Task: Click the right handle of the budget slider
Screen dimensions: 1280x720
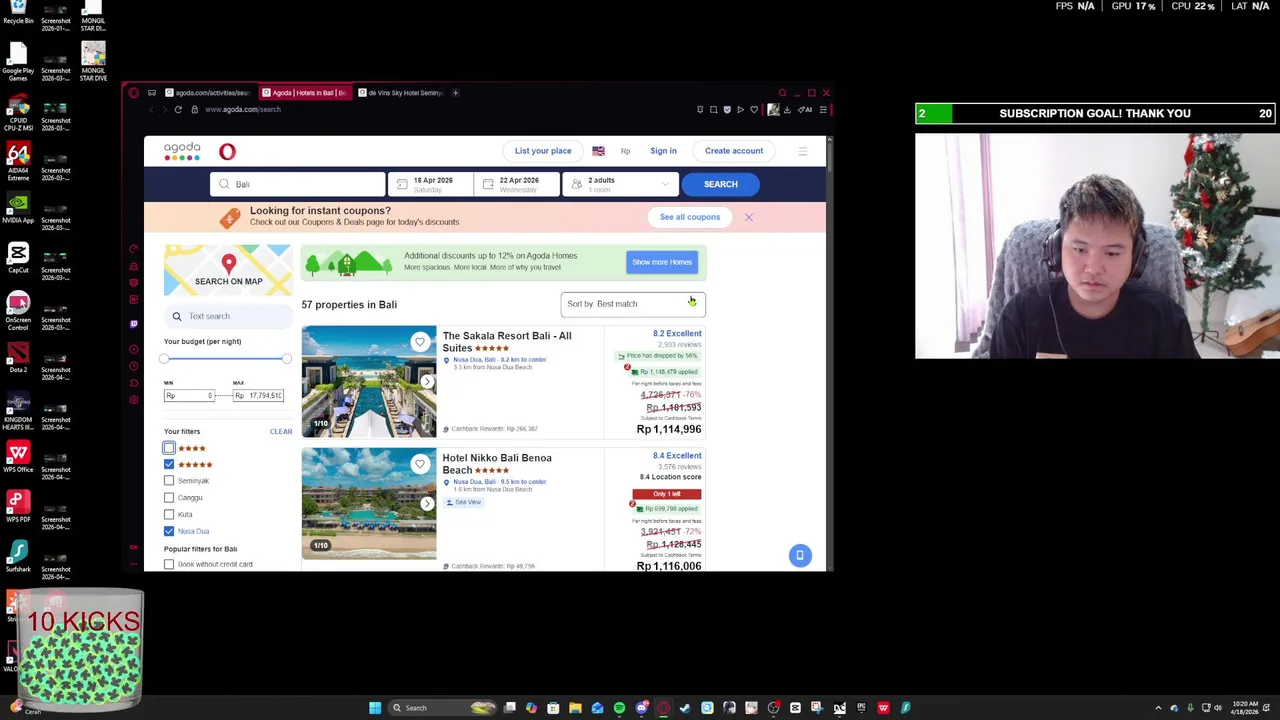Action: click(287, 358)
